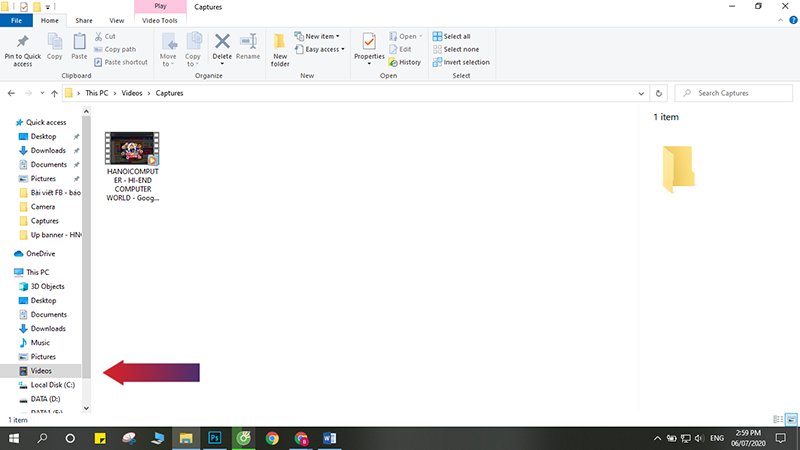Switch to the Share ribbon tab
The width and height of the screenshot is (800, 450).
pos(86,20)
